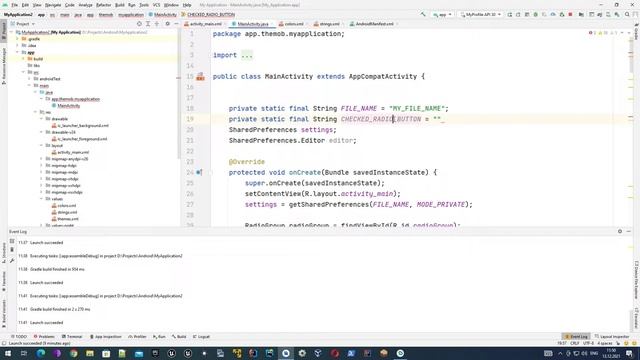640x360 pixels.
Task: Open the Terminal tool window
Action: click(x=72, y=337)
